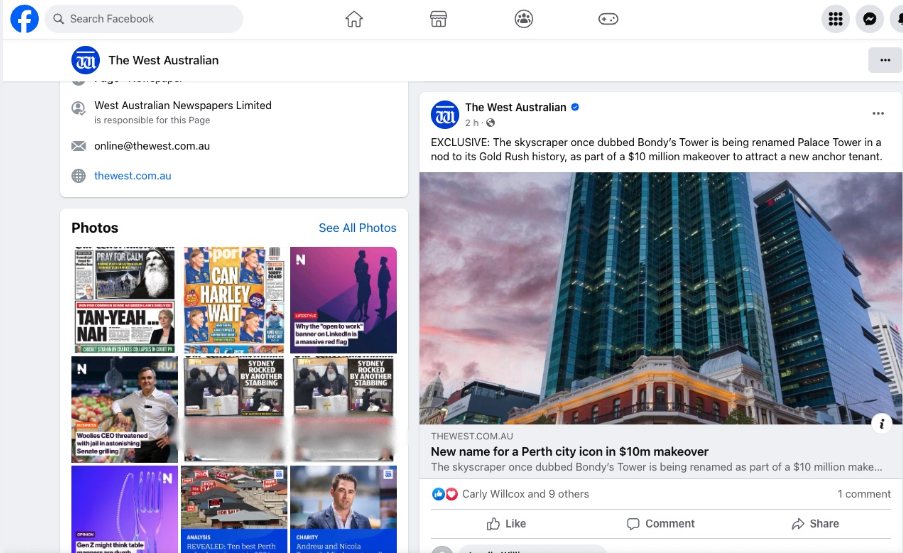
Task: Open the open to work LinkedIn banner photo
Action: (343, 300)
